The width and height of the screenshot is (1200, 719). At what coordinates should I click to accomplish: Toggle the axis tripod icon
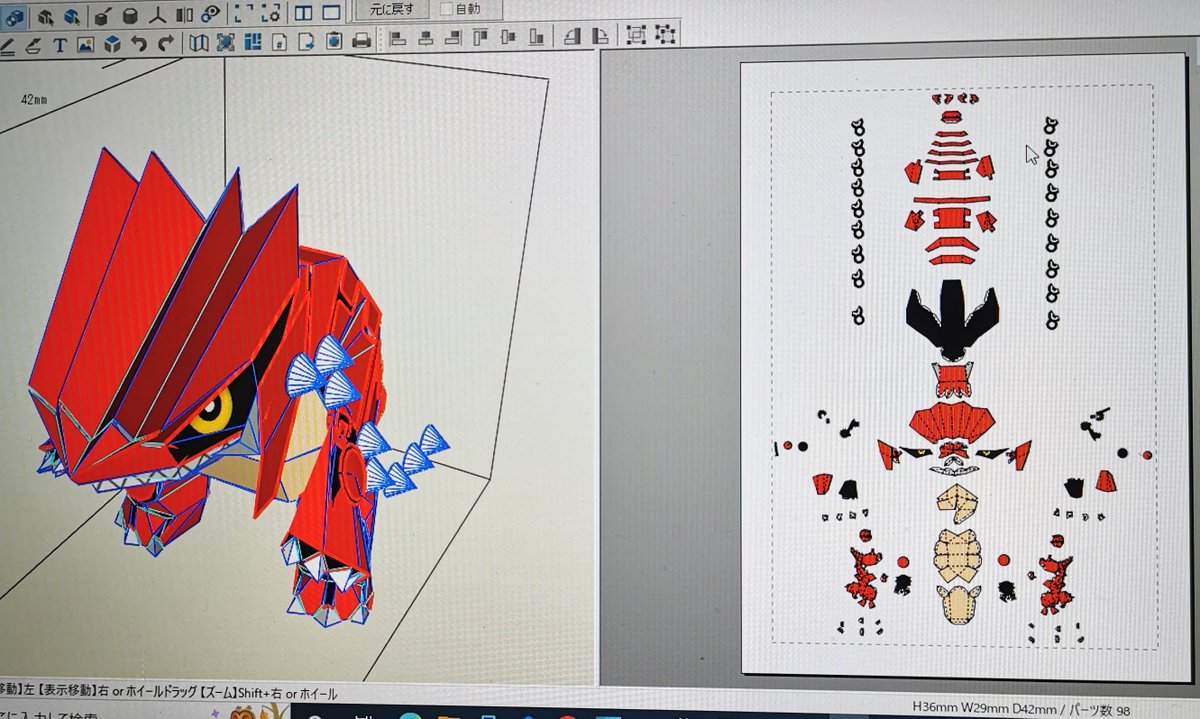(x=158, y=16)
